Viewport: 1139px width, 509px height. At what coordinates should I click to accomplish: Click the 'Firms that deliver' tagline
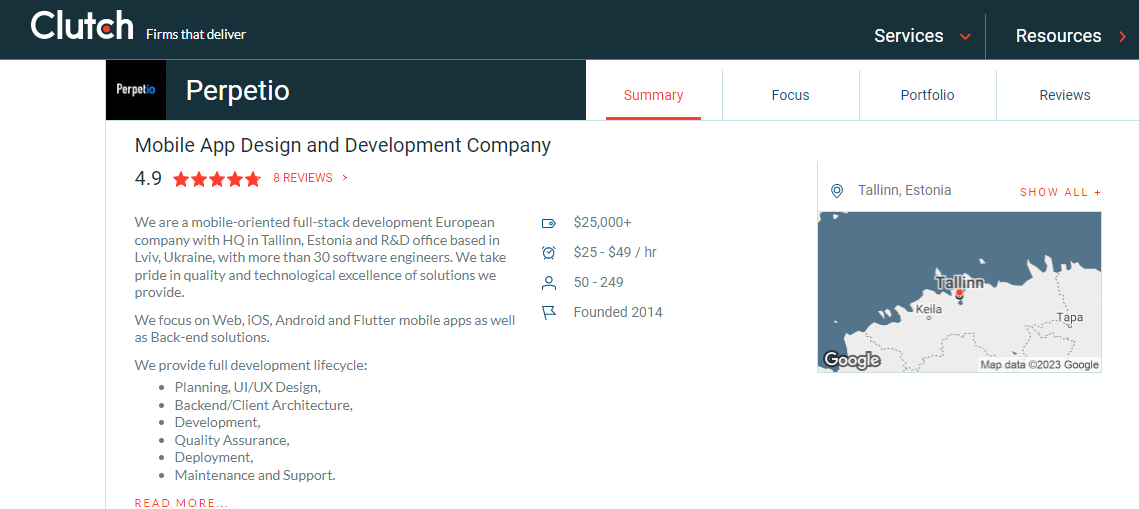(196, 34)
